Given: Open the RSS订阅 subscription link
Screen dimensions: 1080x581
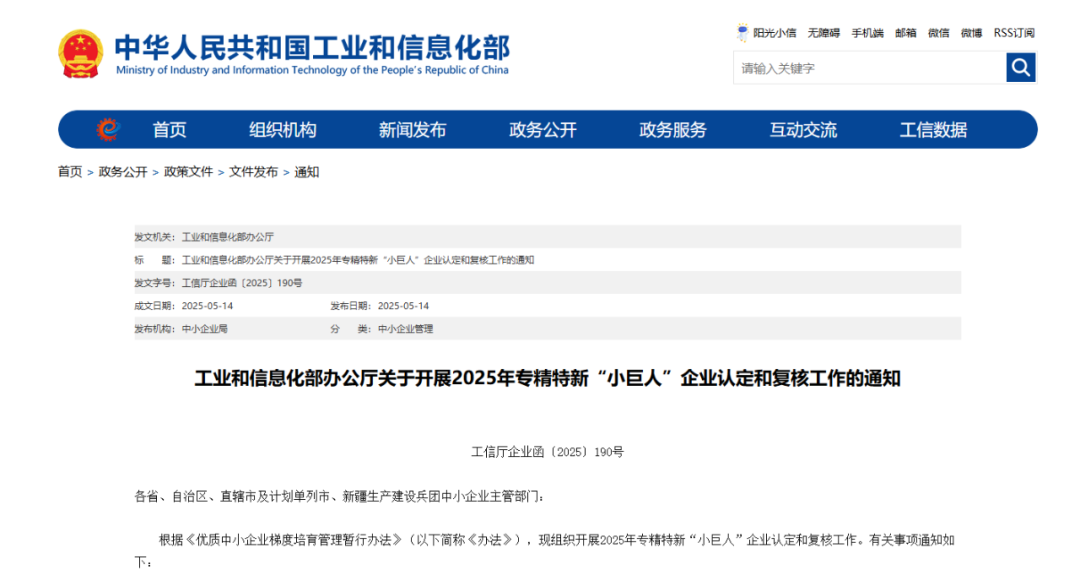Looking at the screenshot, I should (1015, 33).
